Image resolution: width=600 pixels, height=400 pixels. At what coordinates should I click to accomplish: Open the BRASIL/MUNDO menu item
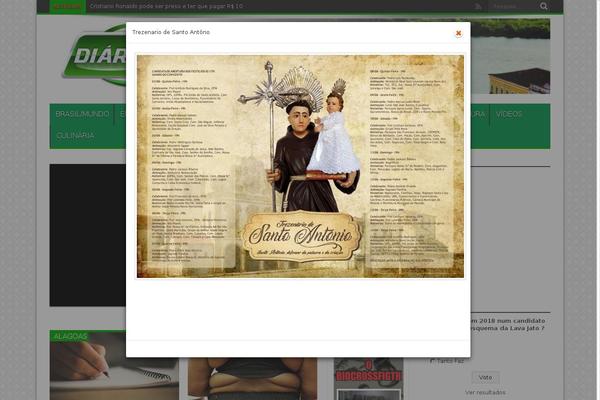pos(82,114)
